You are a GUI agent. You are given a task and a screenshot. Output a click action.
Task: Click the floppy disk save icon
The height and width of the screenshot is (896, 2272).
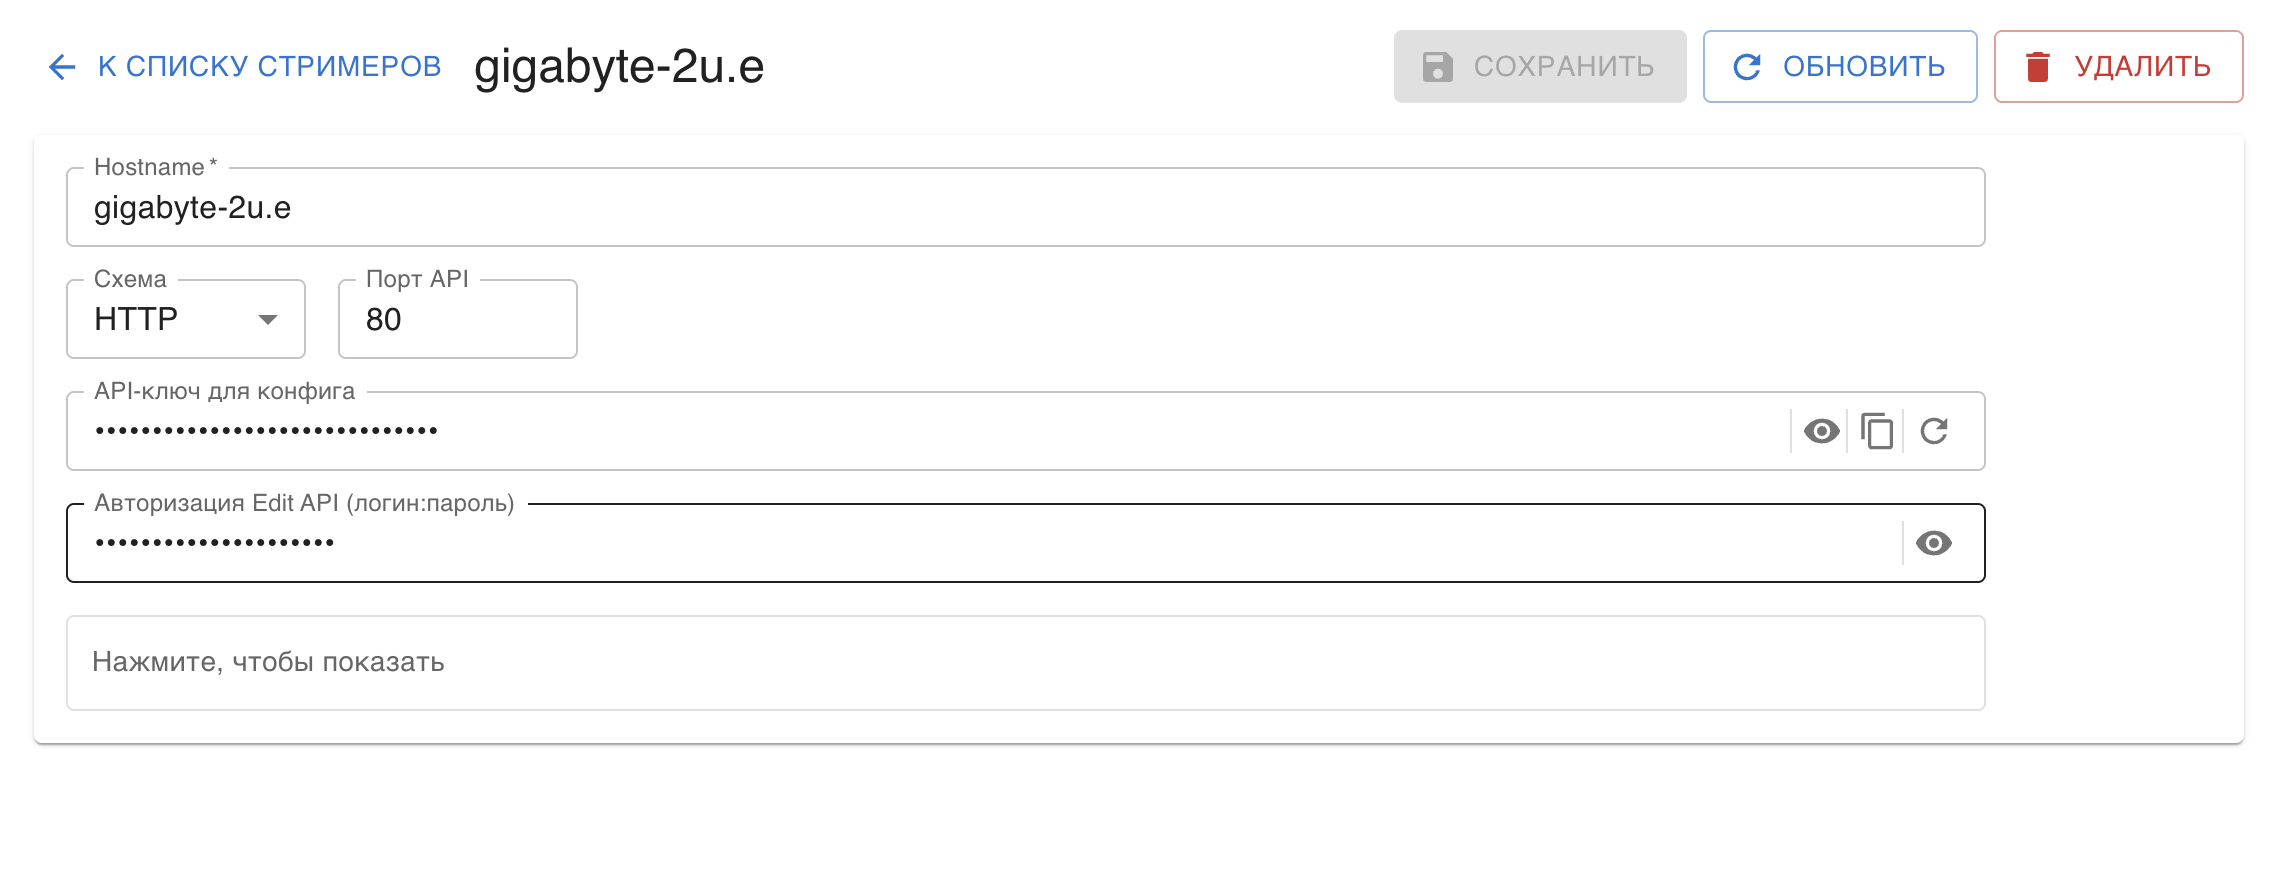[1437, 67]
